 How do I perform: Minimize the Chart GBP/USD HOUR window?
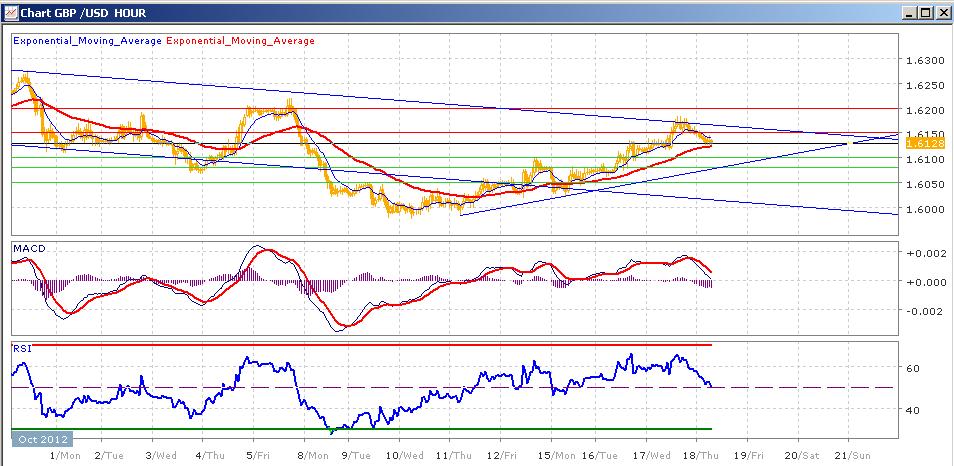910,12
